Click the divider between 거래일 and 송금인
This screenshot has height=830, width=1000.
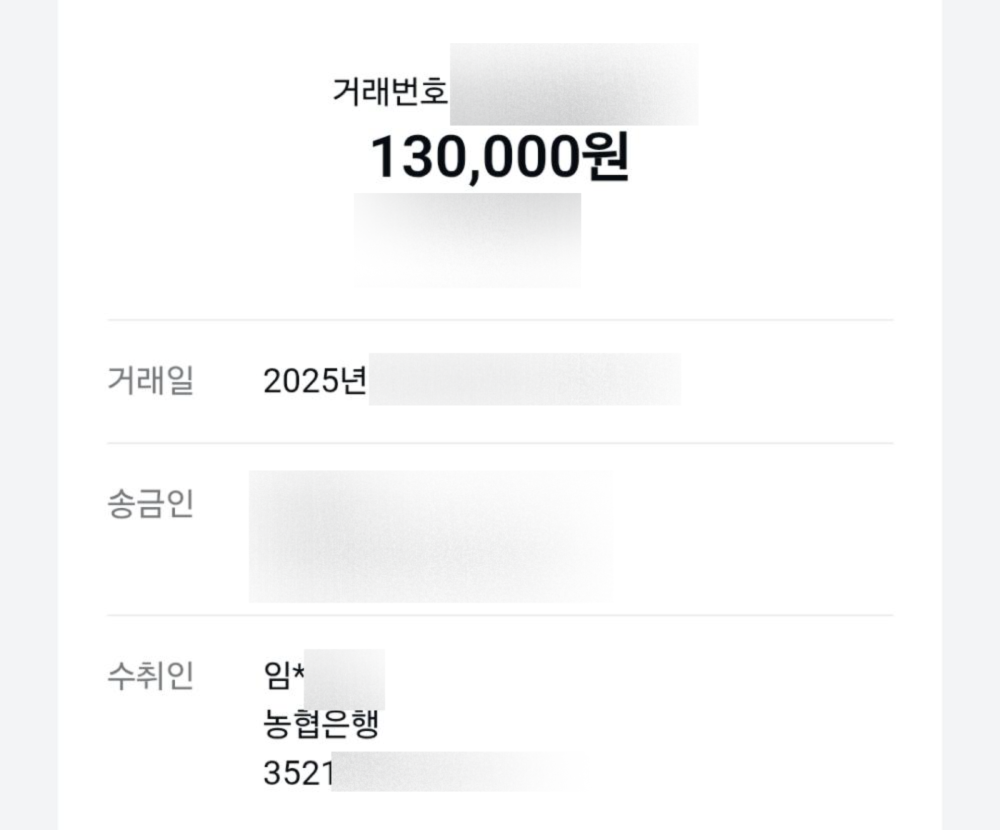coord(500,443)
